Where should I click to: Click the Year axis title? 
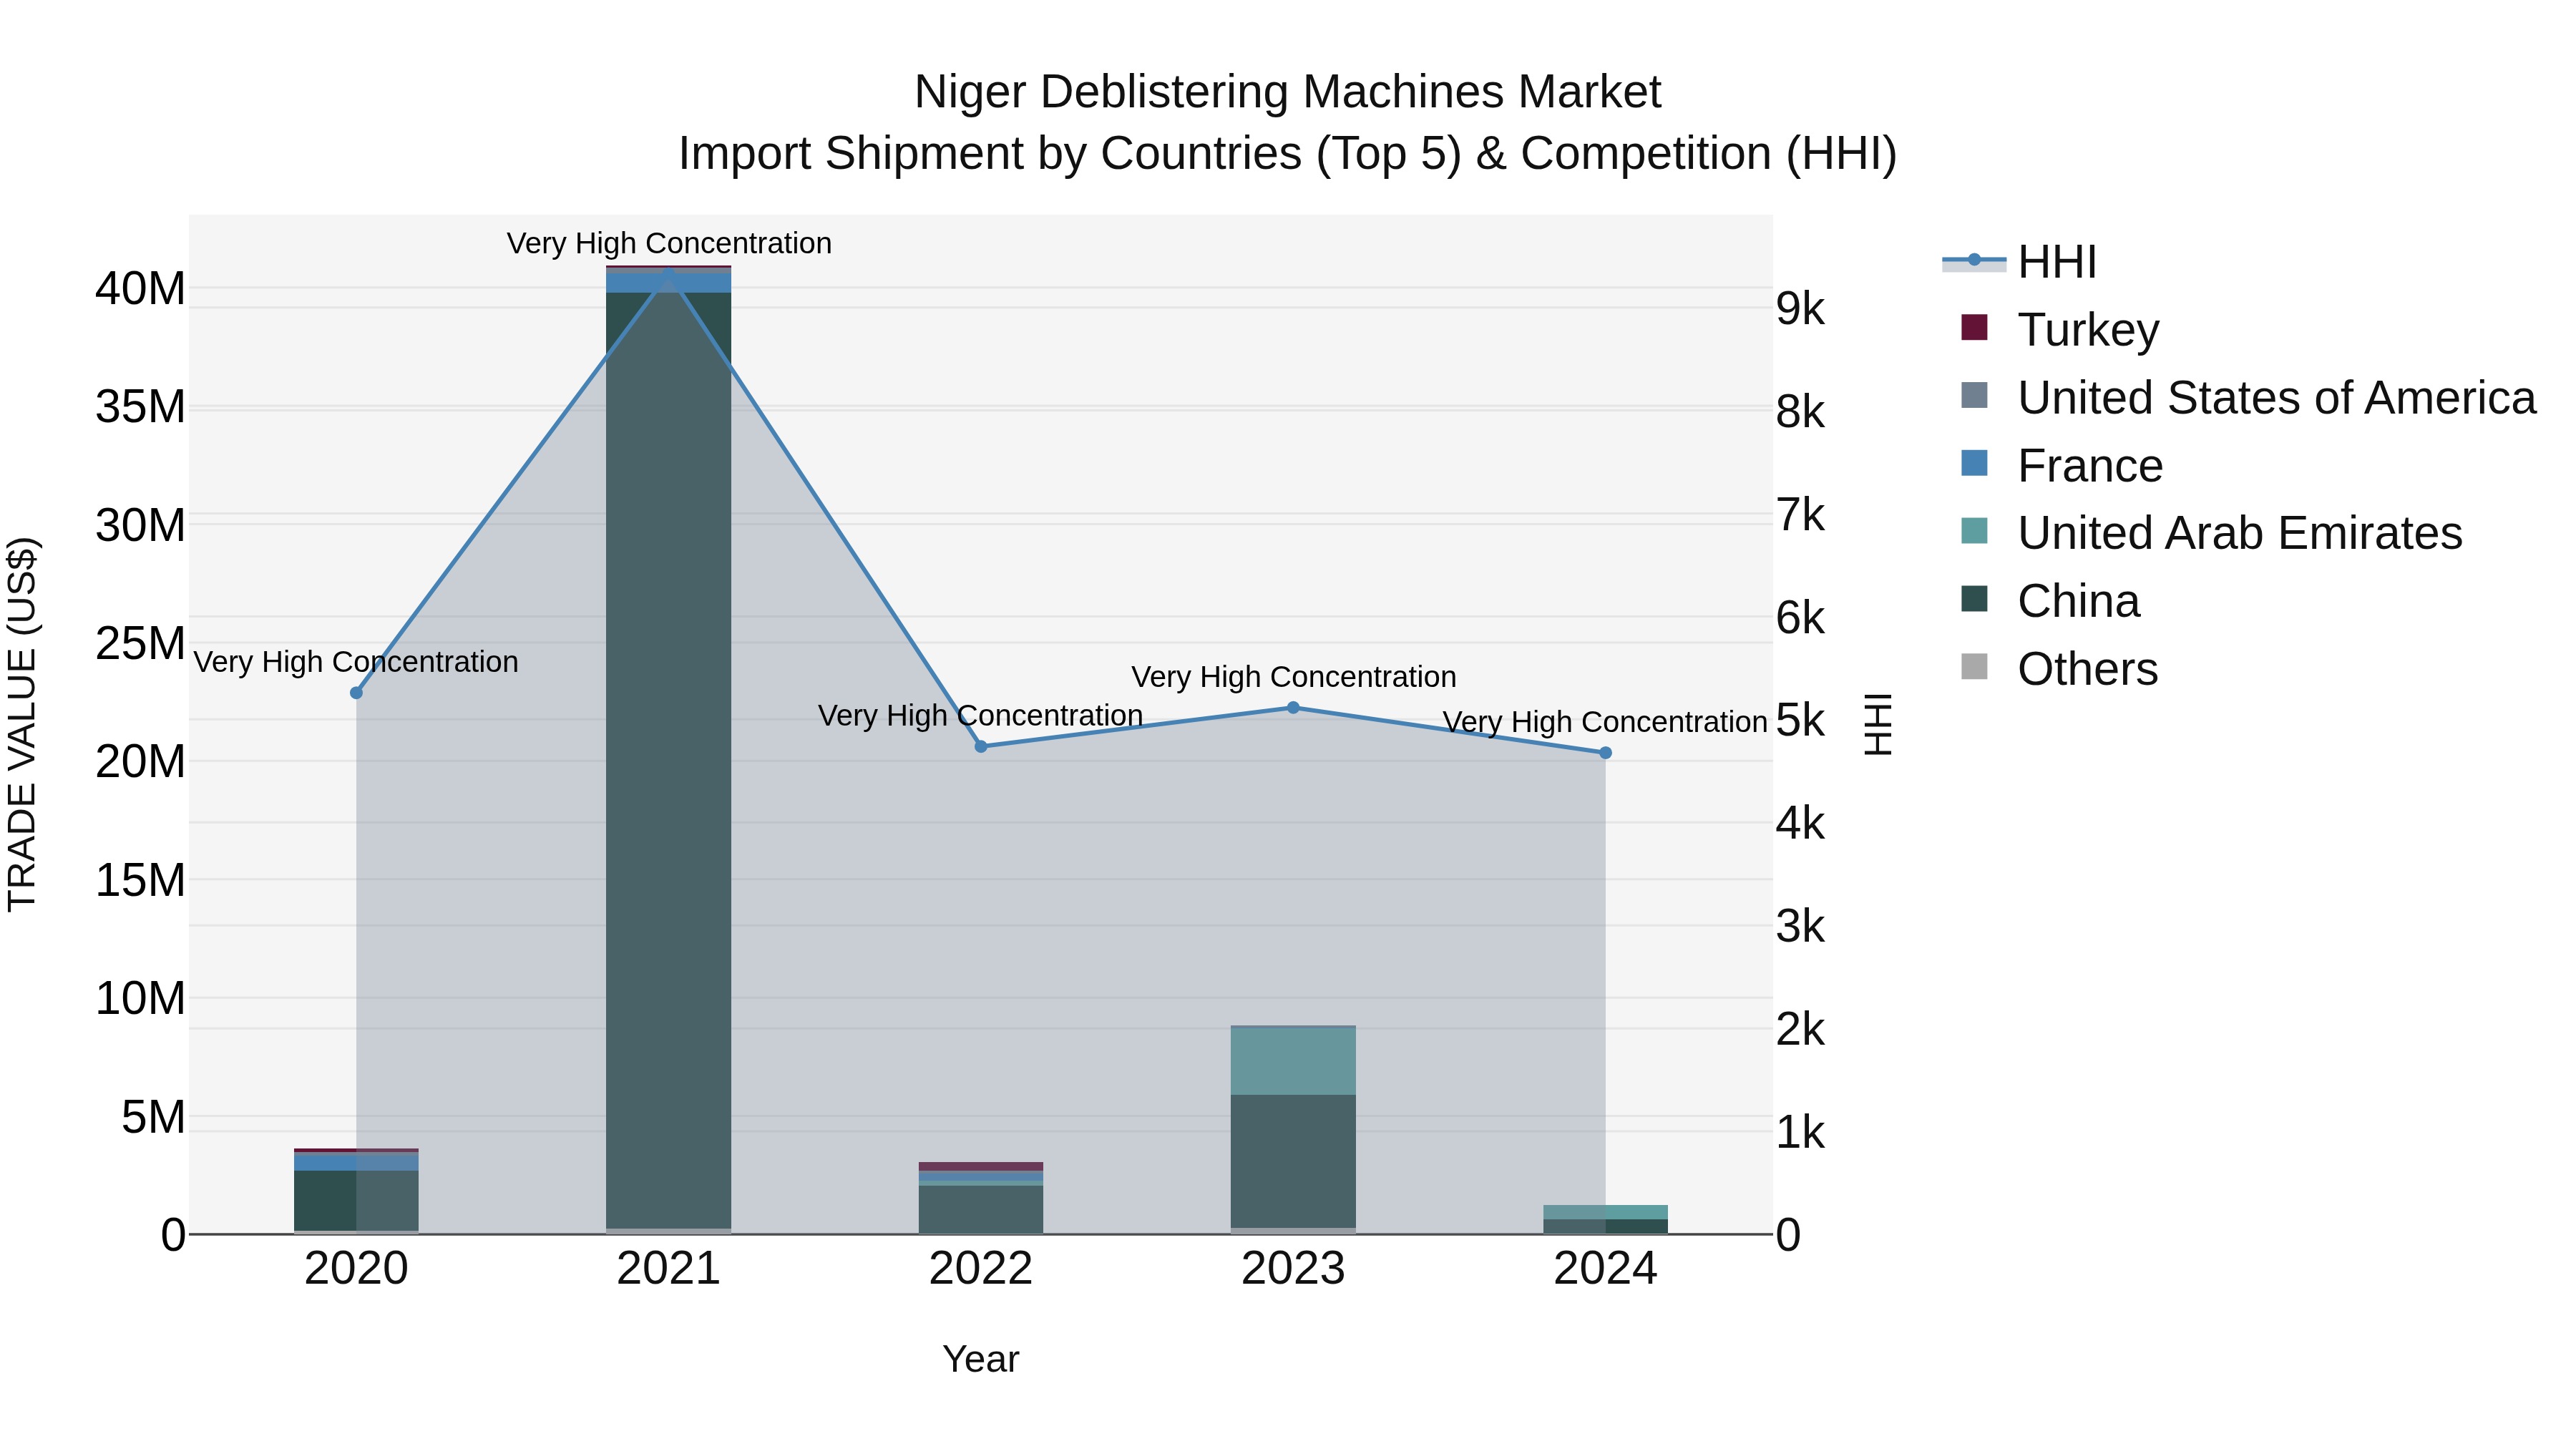coord(981,1359)
